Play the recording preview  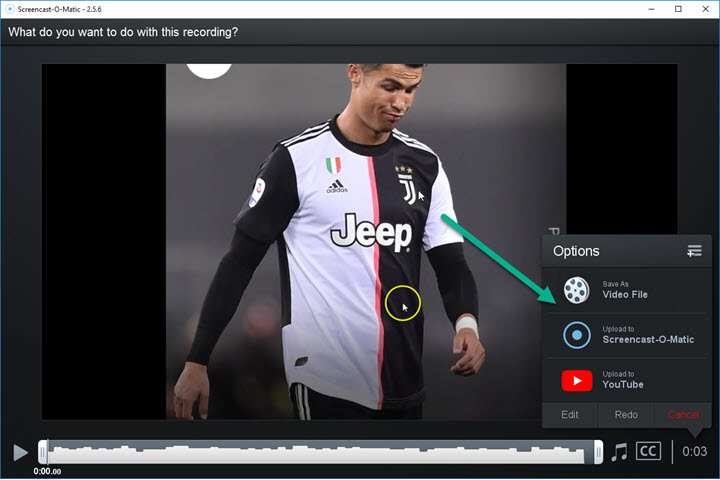click(20, 452)
